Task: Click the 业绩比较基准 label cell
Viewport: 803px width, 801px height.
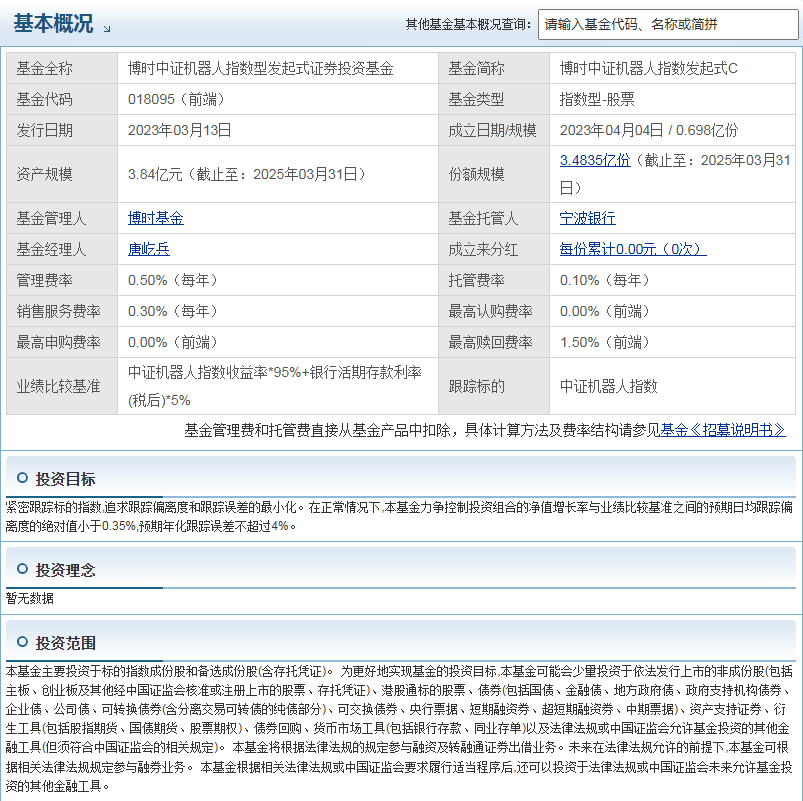Action: pyautogui.click(x=62, y=386)
